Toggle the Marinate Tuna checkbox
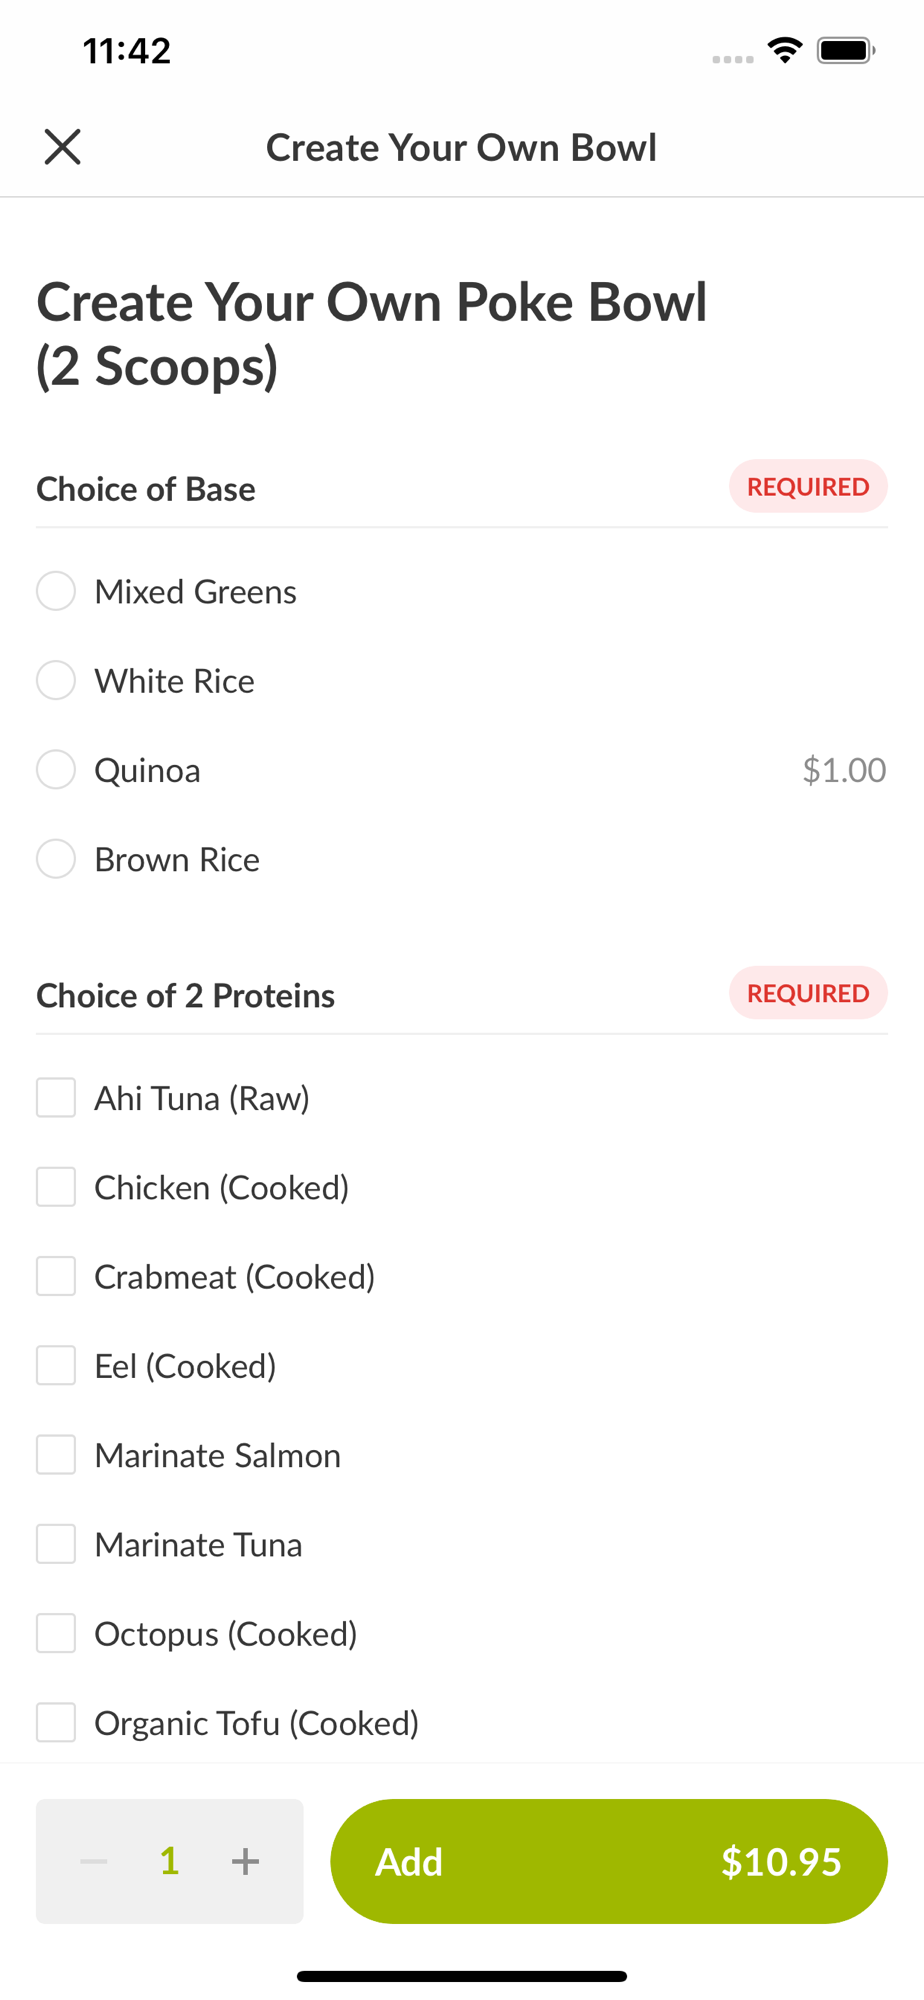The width and height of the screenshot is (924, 2000). coord(56,1544)
